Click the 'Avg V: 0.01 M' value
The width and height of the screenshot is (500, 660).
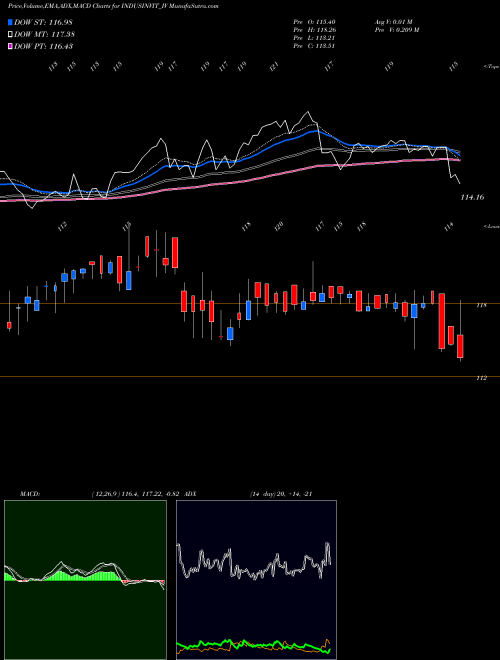point(394,21)
